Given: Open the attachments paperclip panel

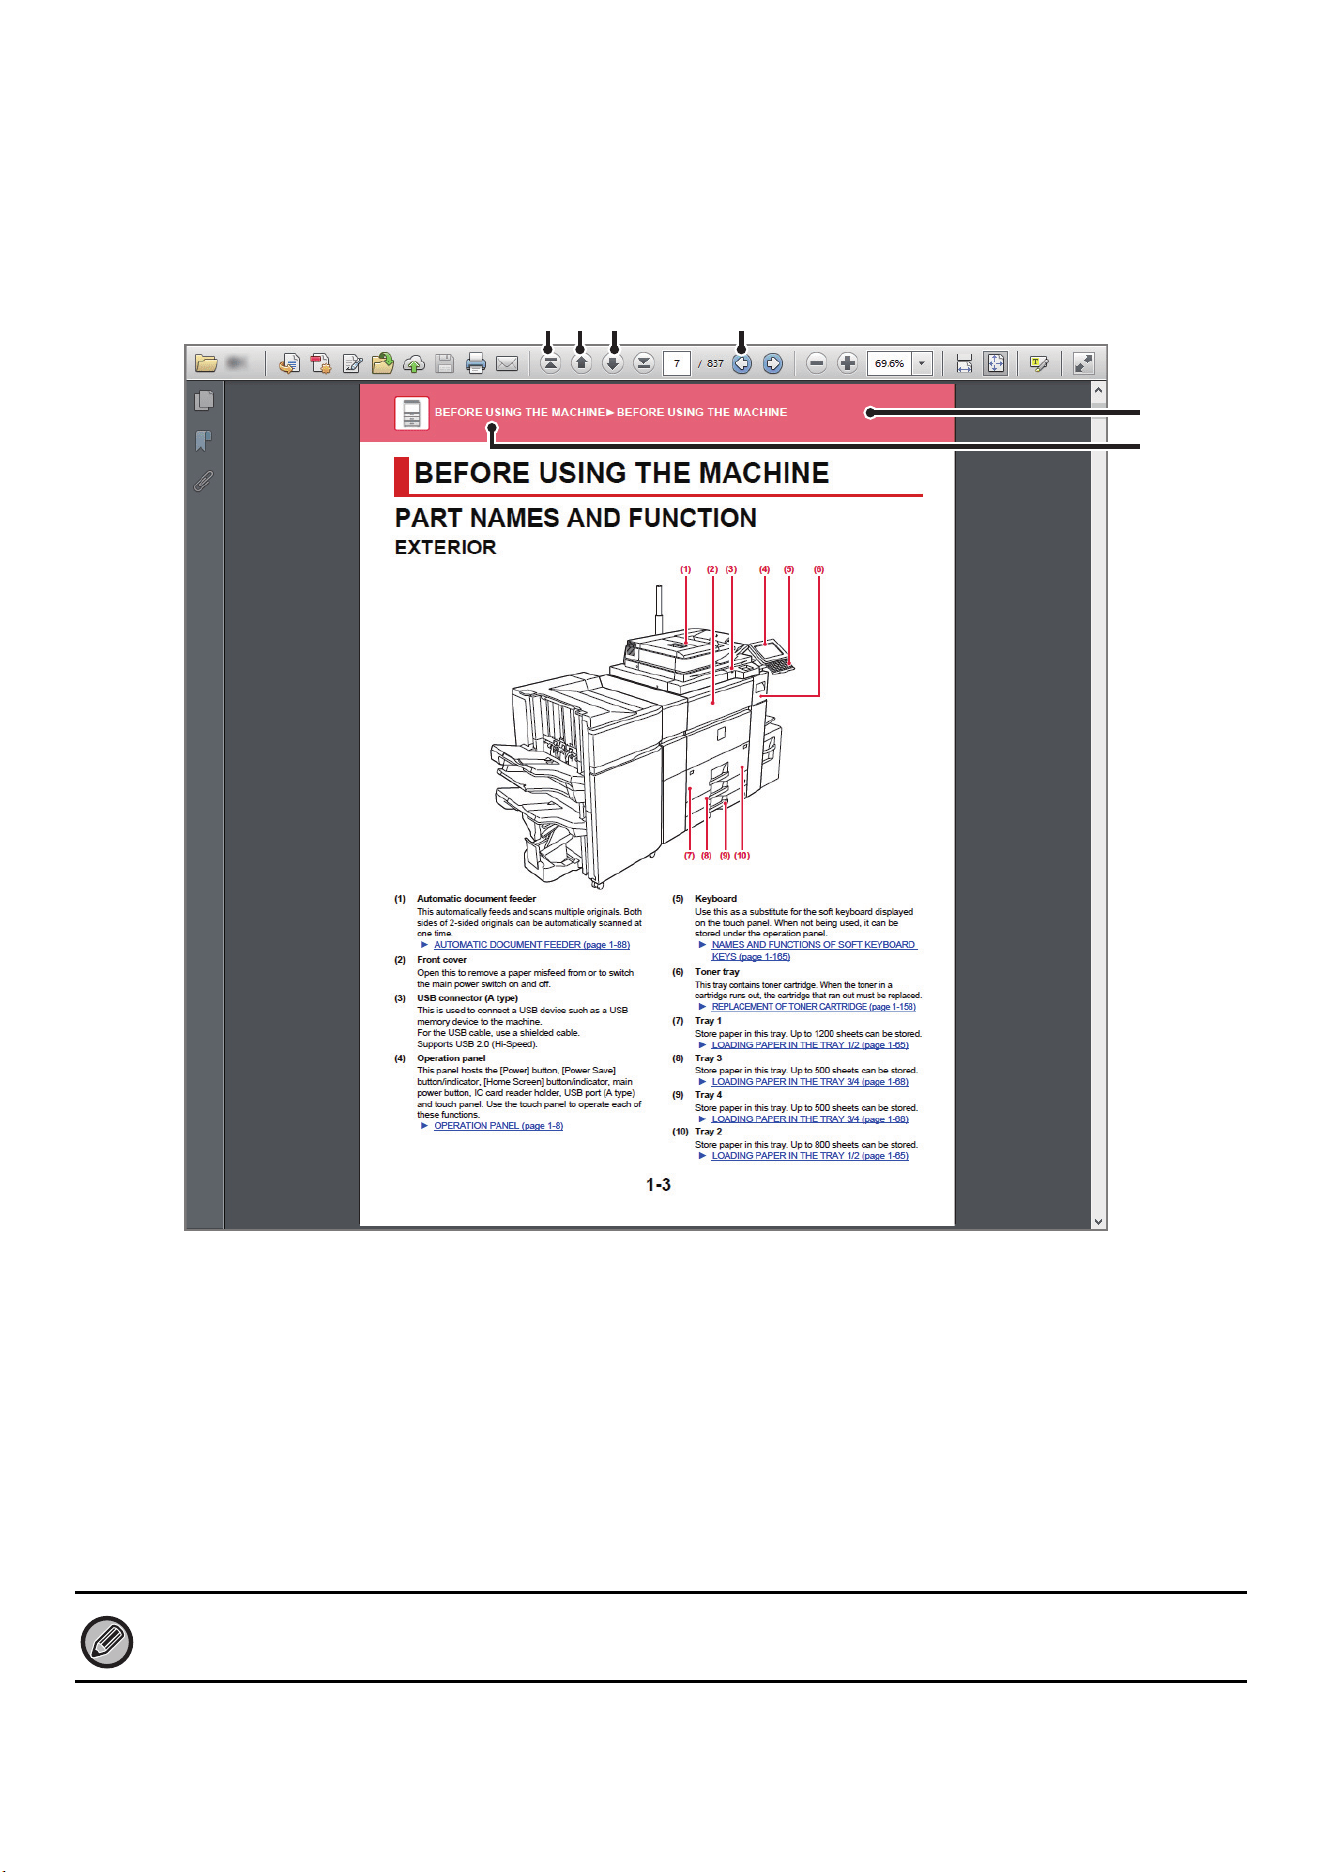Looking at the screenshot, I should coord(204,482).
